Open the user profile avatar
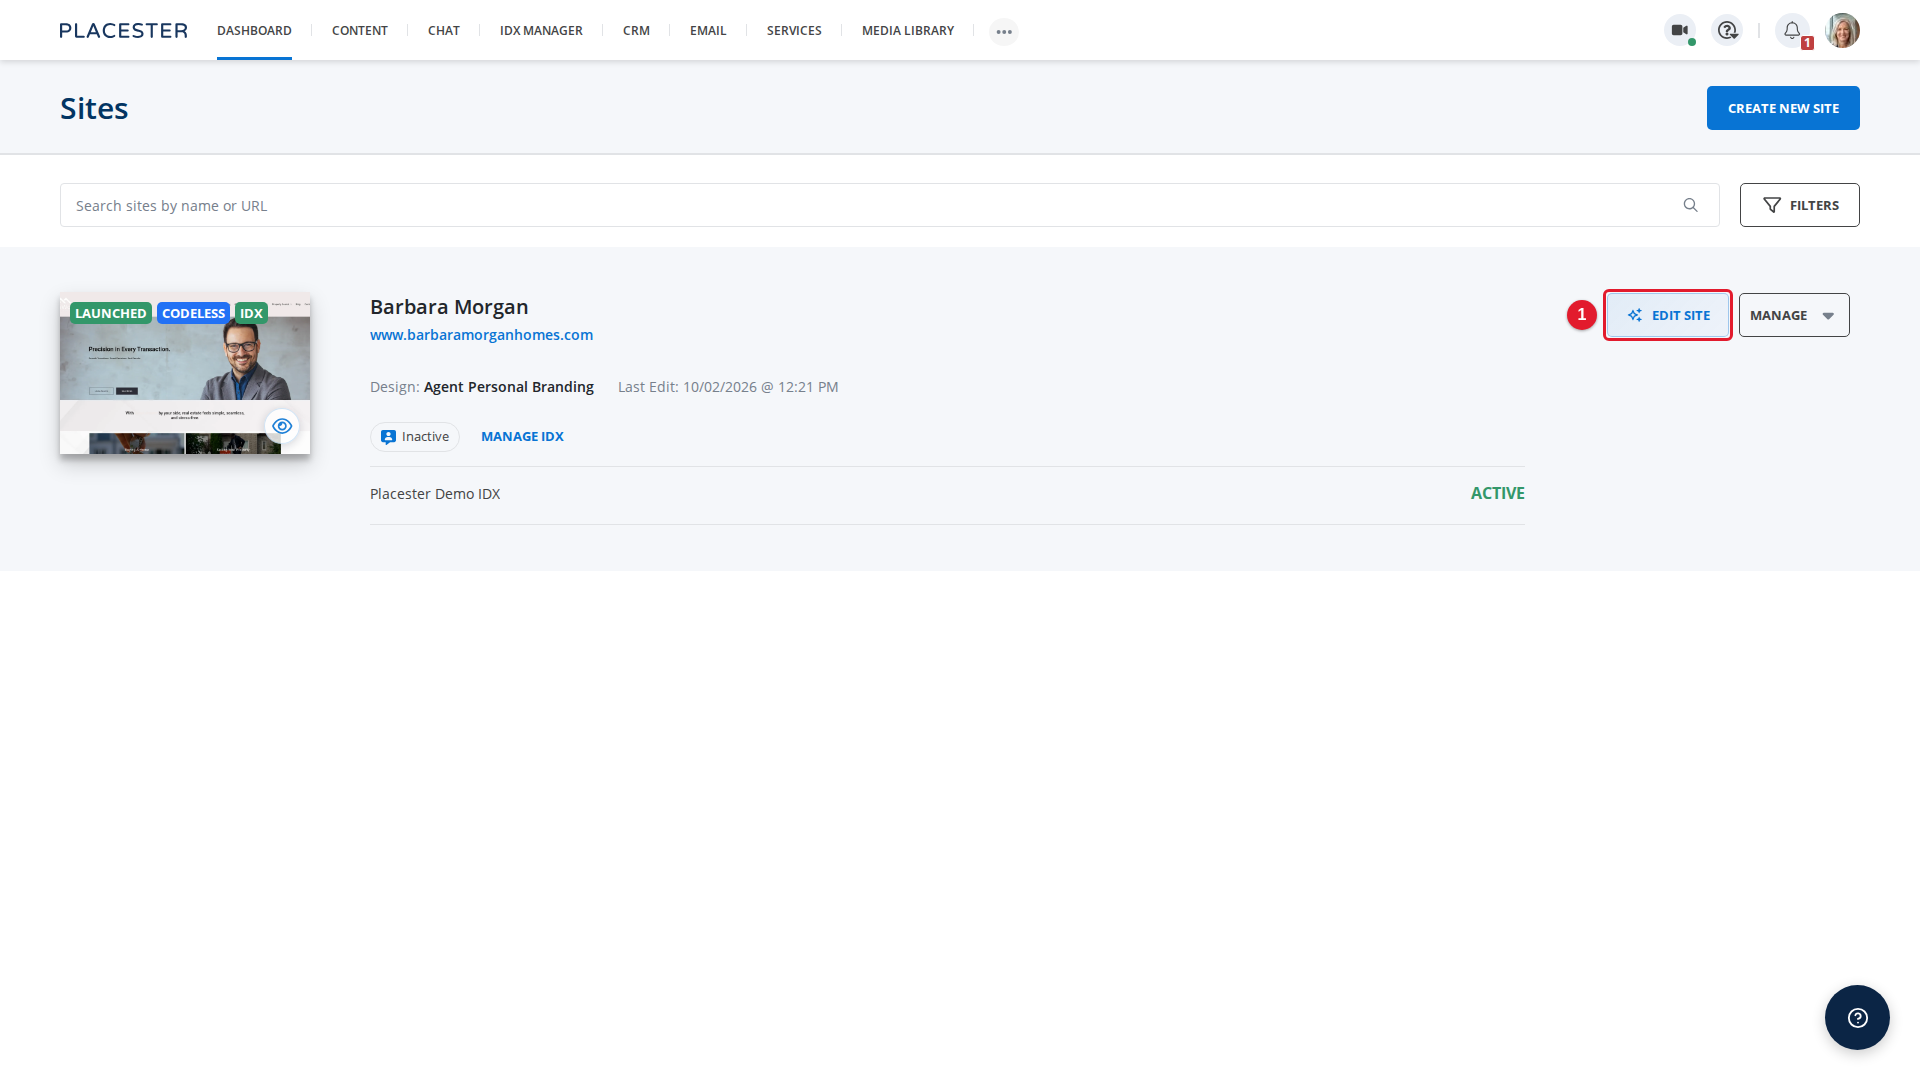The height and width of the screenshot is (1080, 1920). point(1842,31)
